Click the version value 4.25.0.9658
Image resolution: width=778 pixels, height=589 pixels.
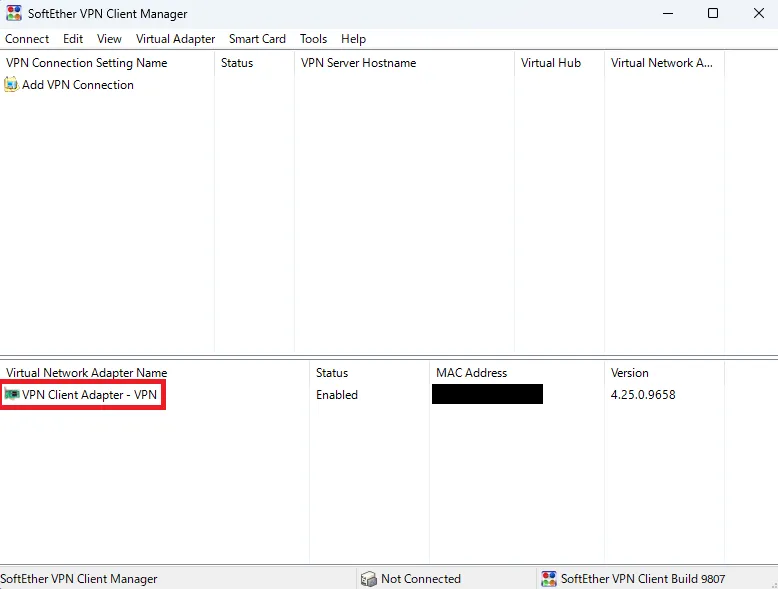point(643,395)
